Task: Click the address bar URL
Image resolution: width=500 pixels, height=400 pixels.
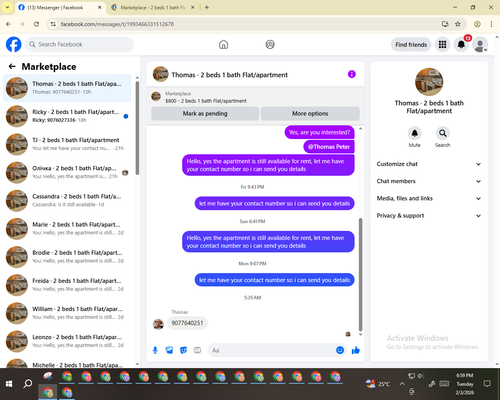Action: pyautogui.click(x=117, y=24)
